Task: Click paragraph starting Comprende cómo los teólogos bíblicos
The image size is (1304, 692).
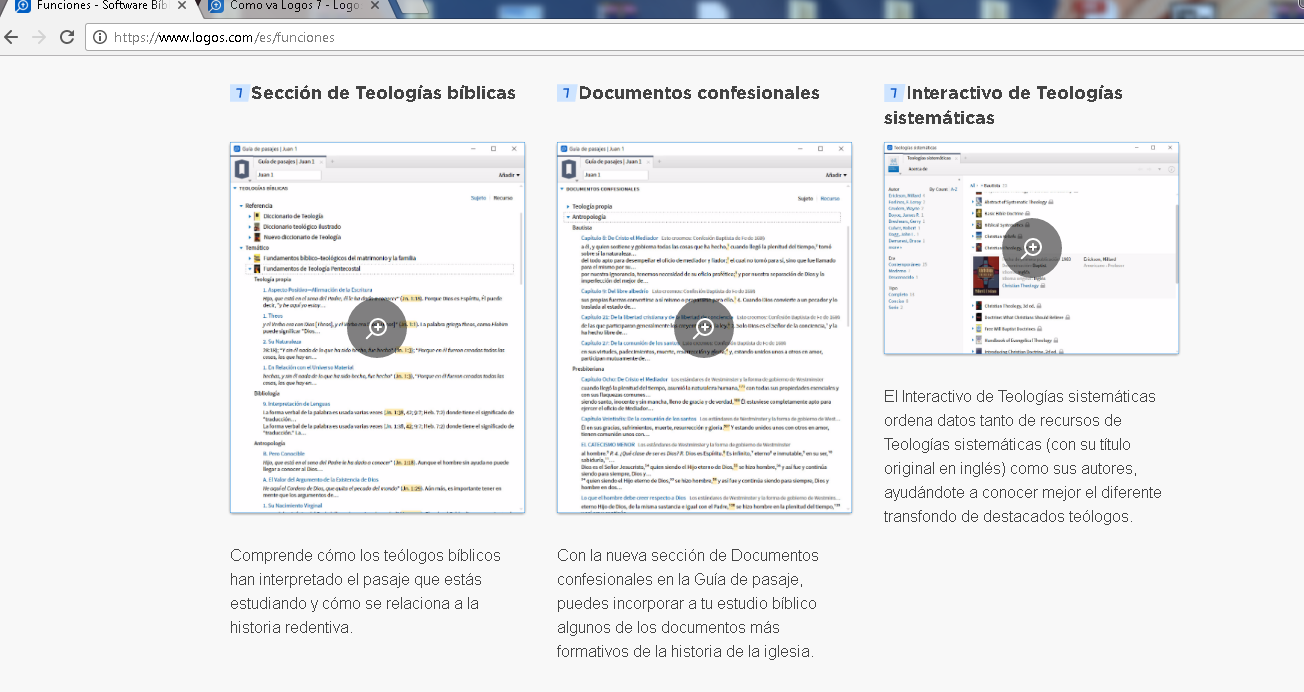Action: (x=367, y=592)
